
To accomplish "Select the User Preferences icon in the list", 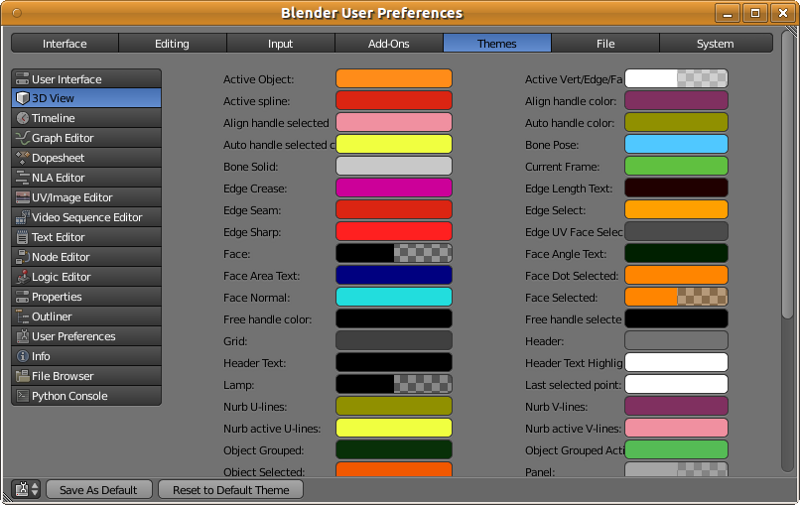I will (22, 337).
